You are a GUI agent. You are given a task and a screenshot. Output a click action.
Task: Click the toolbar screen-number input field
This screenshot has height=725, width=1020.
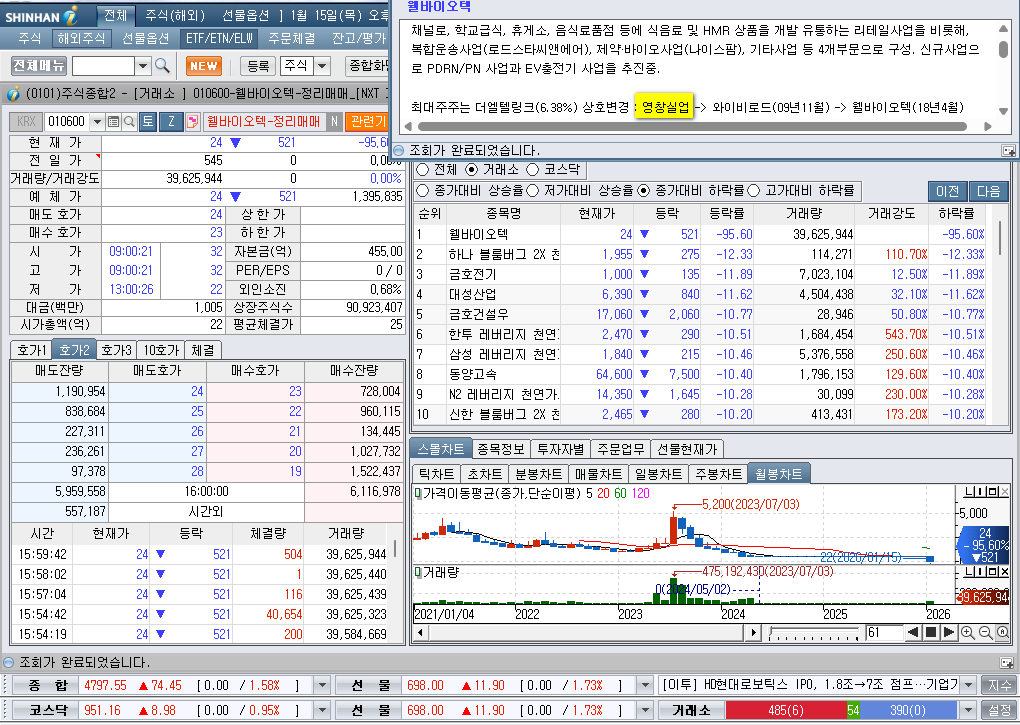click(x=103, y=66)
